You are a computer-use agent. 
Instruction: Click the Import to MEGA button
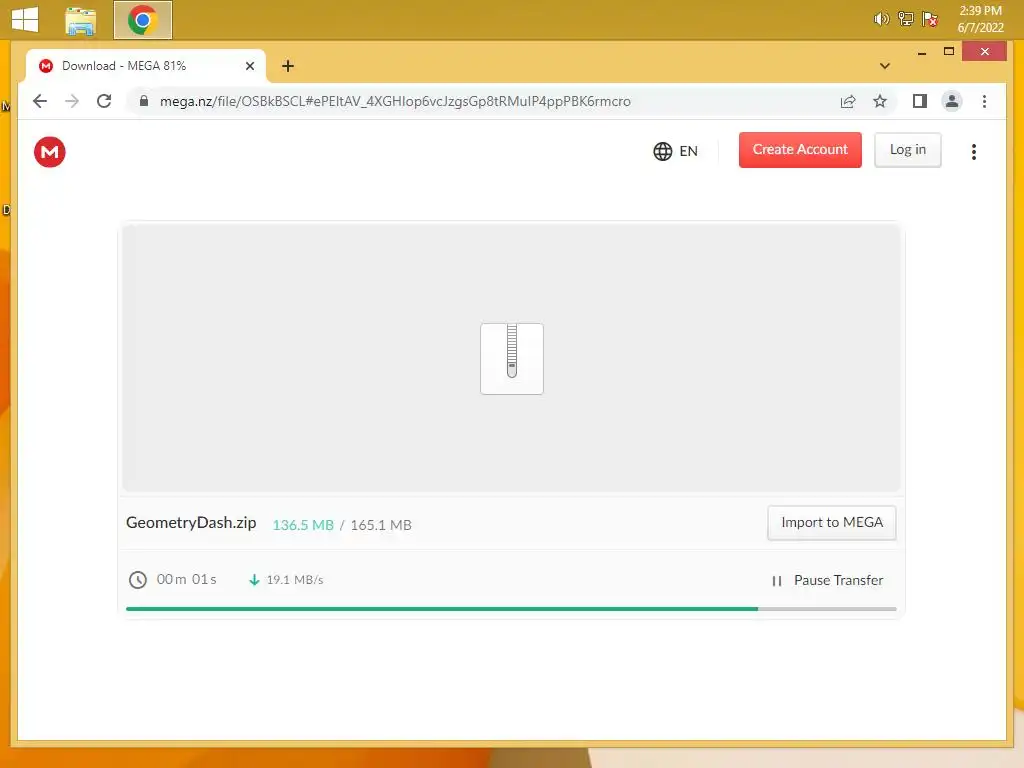click(831, 522)
